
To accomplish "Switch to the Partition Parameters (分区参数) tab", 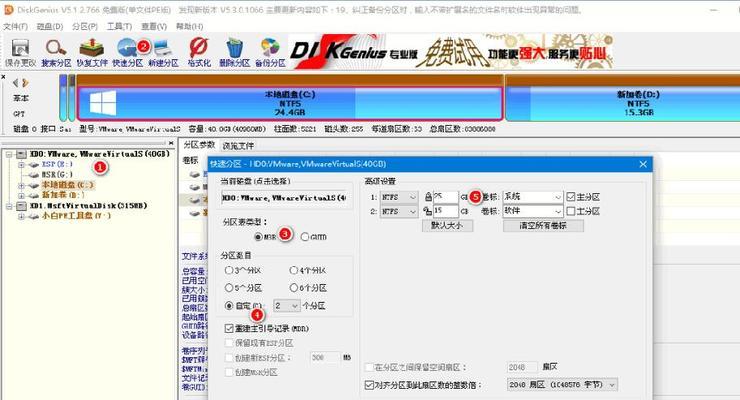I will 199,145.
